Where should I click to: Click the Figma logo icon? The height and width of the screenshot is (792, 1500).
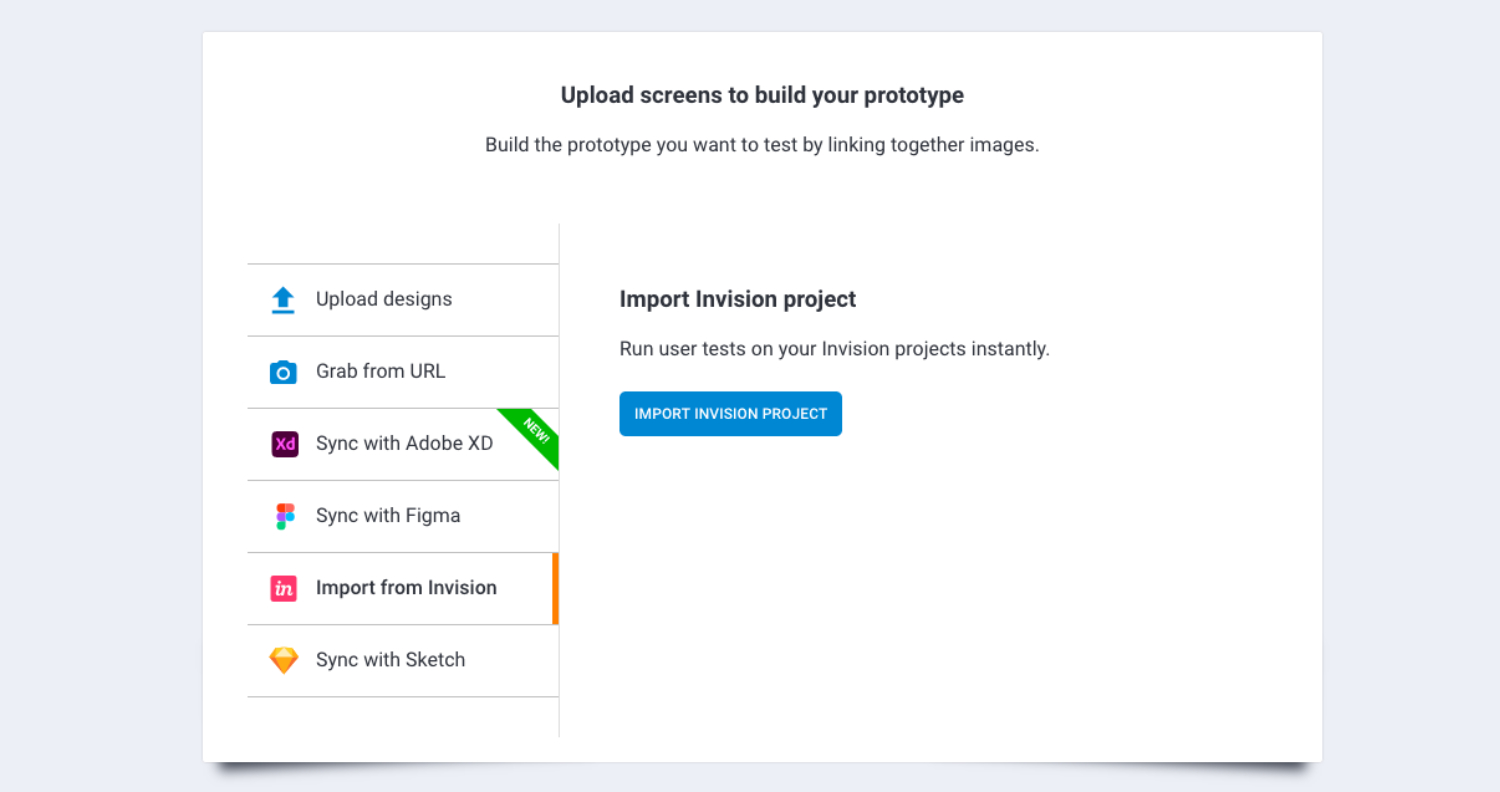click(286, 516)
